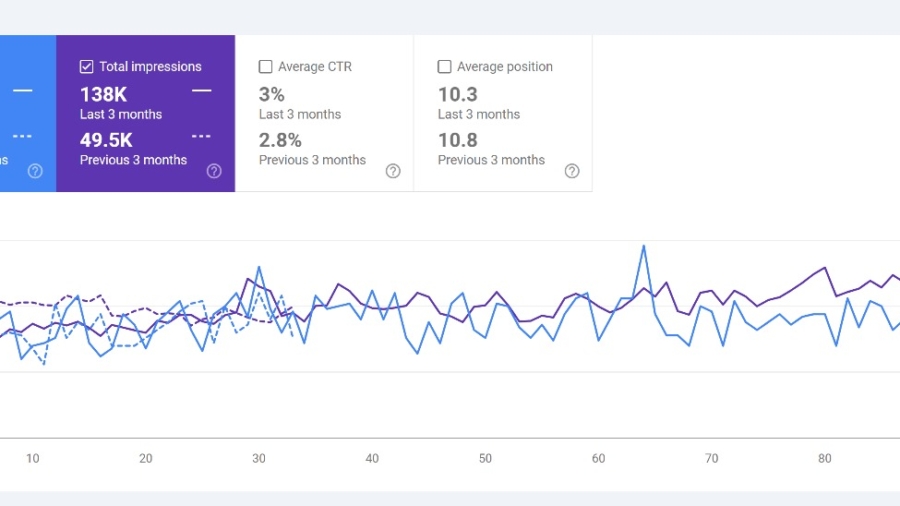Tick the Average position checkbox
This screenshot has width=900, height=506.
[445, 67]
